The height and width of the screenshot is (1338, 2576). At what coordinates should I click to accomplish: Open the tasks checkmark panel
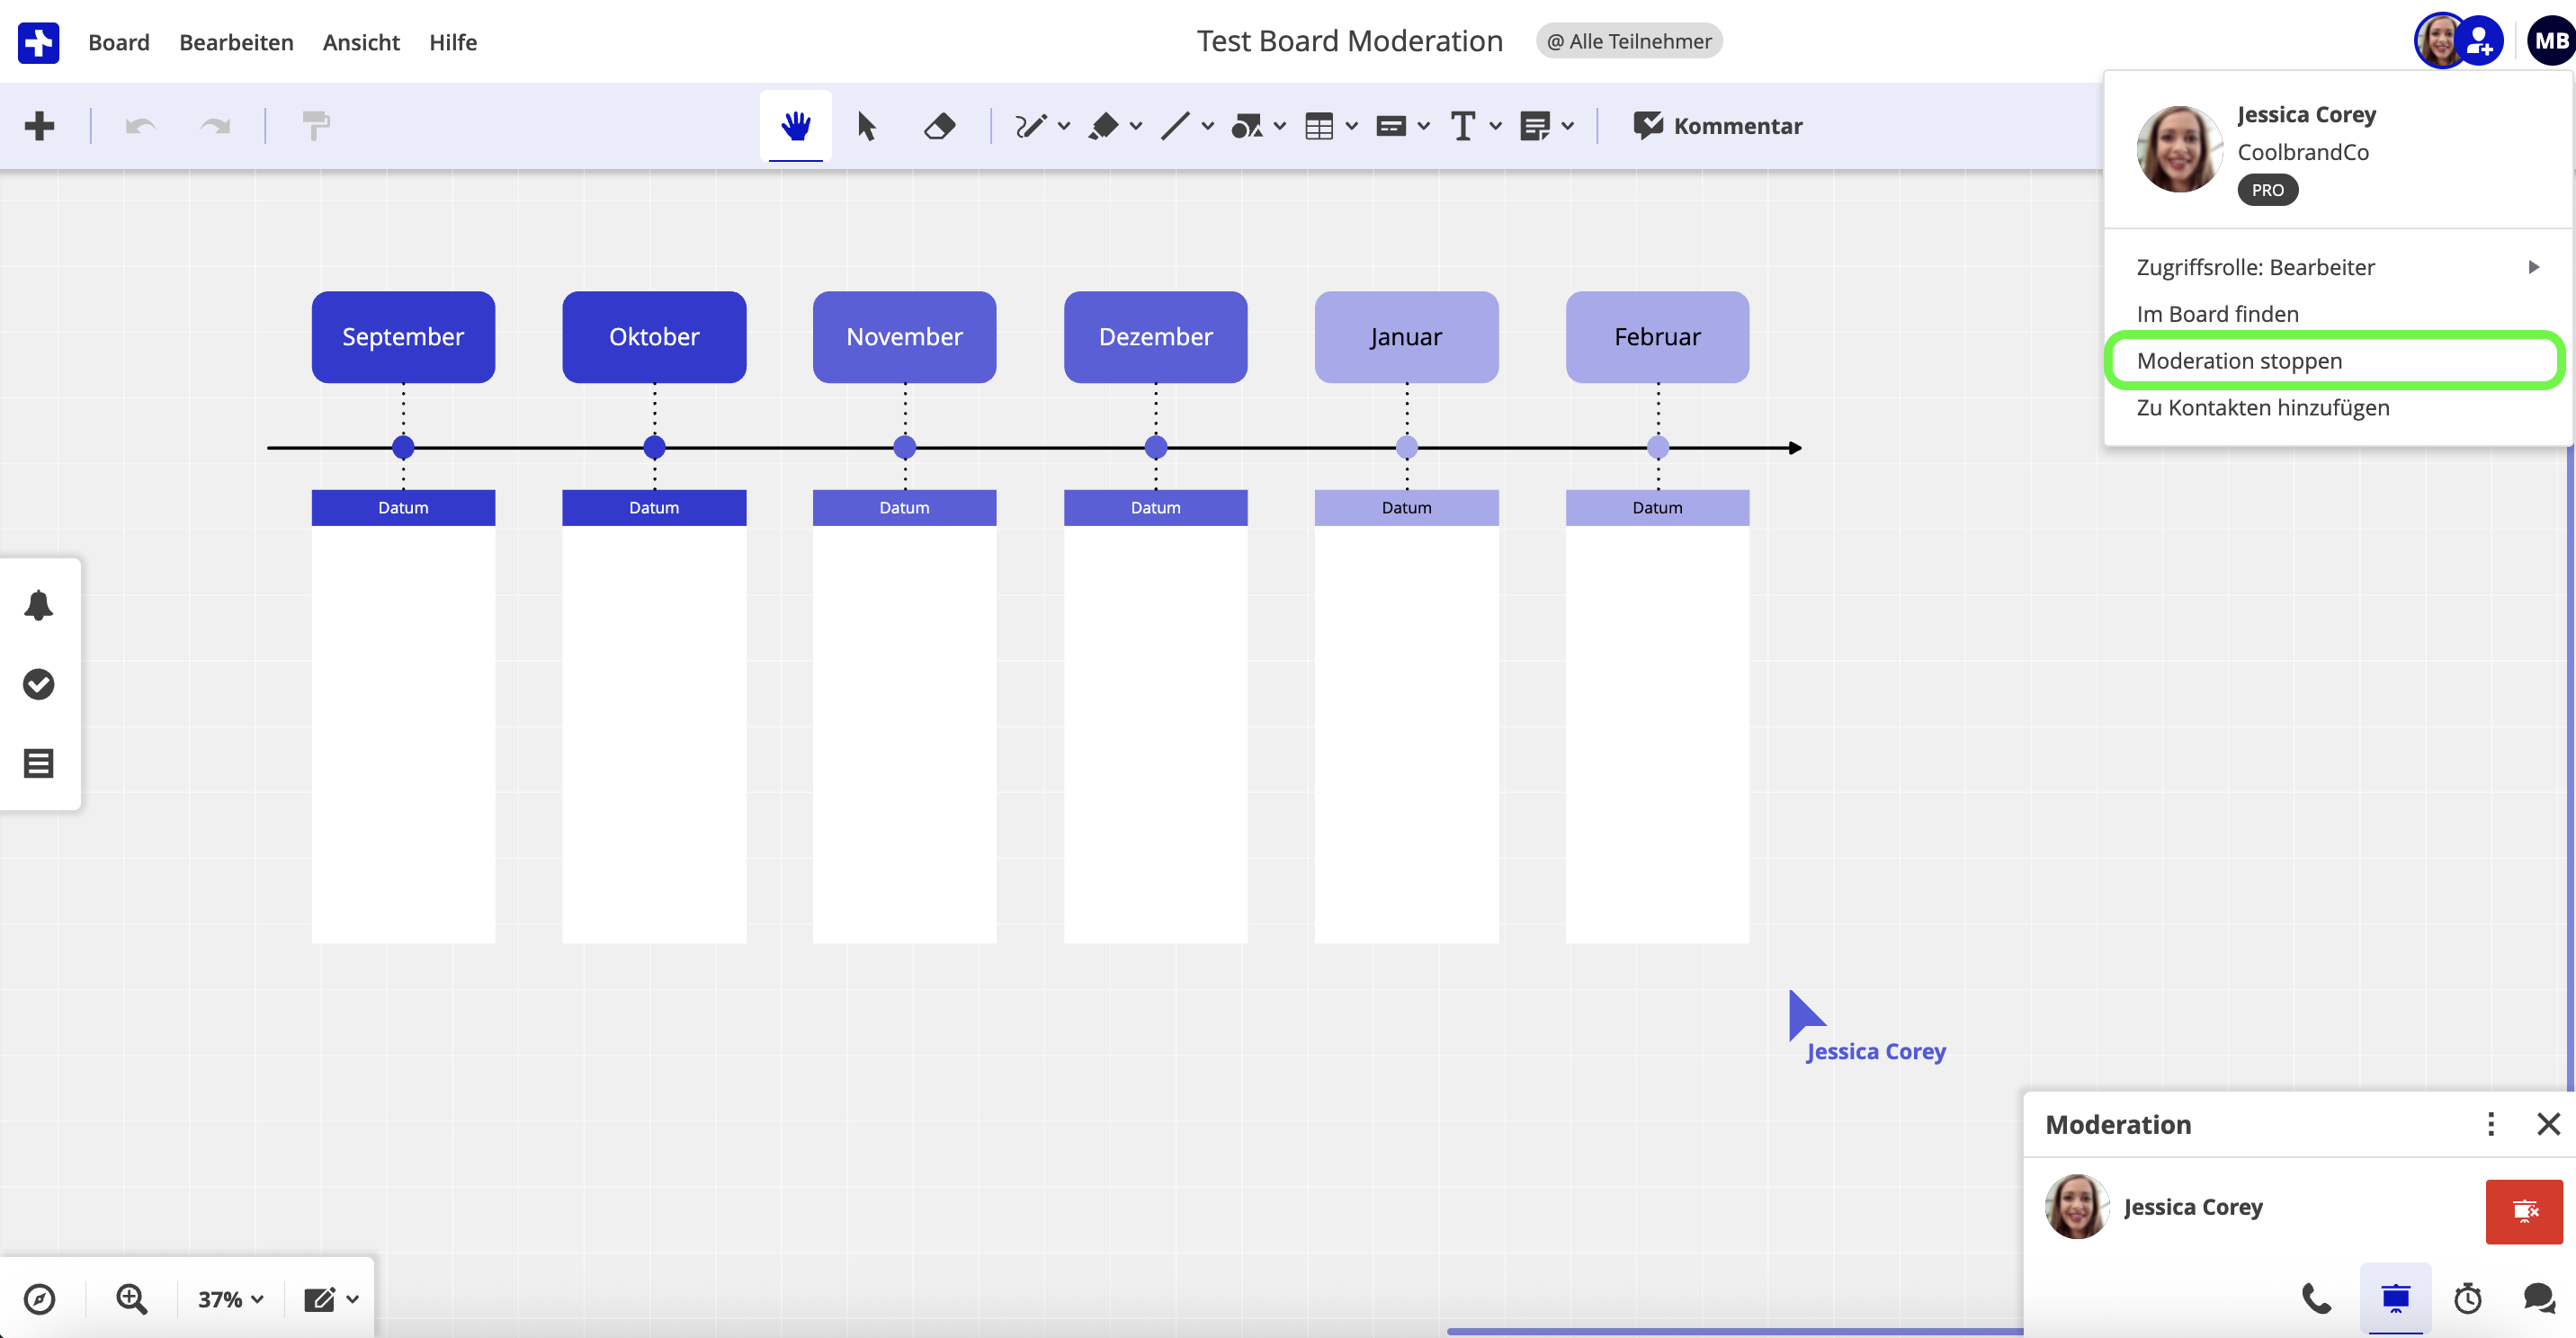click(x=39, y=684)
